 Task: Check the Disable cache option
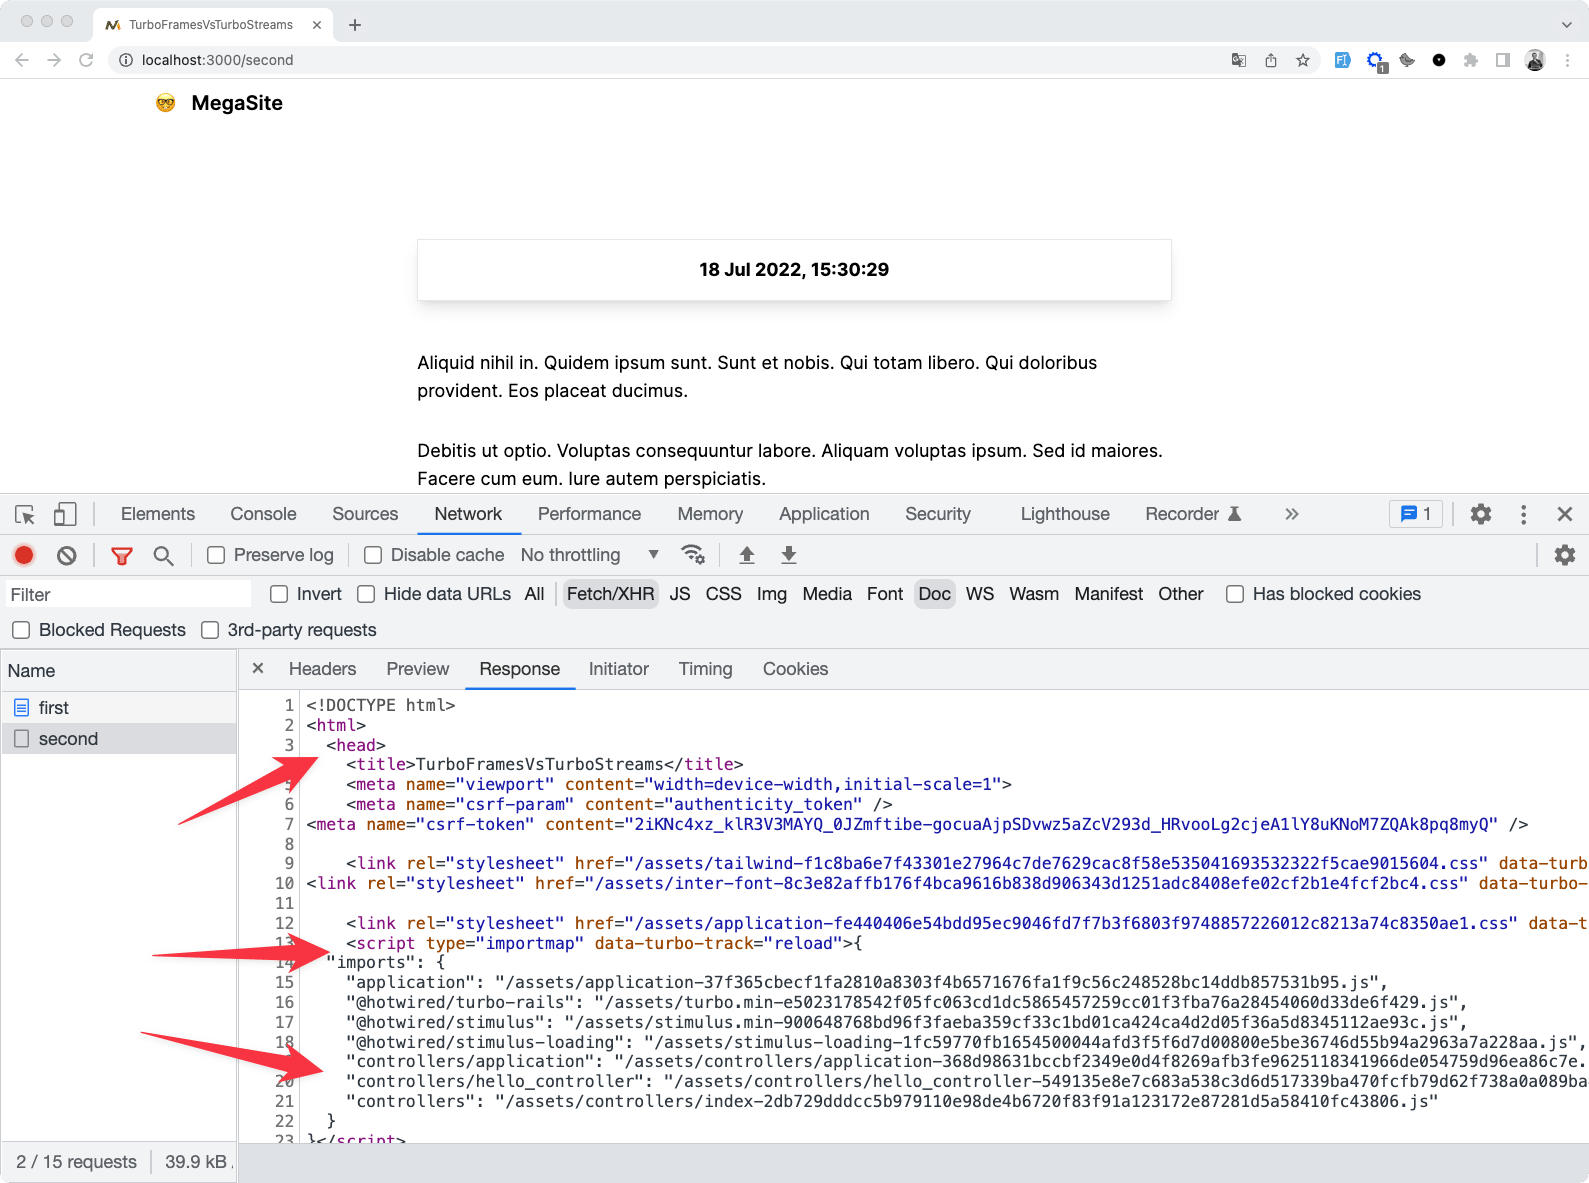[x=373, y=555]
